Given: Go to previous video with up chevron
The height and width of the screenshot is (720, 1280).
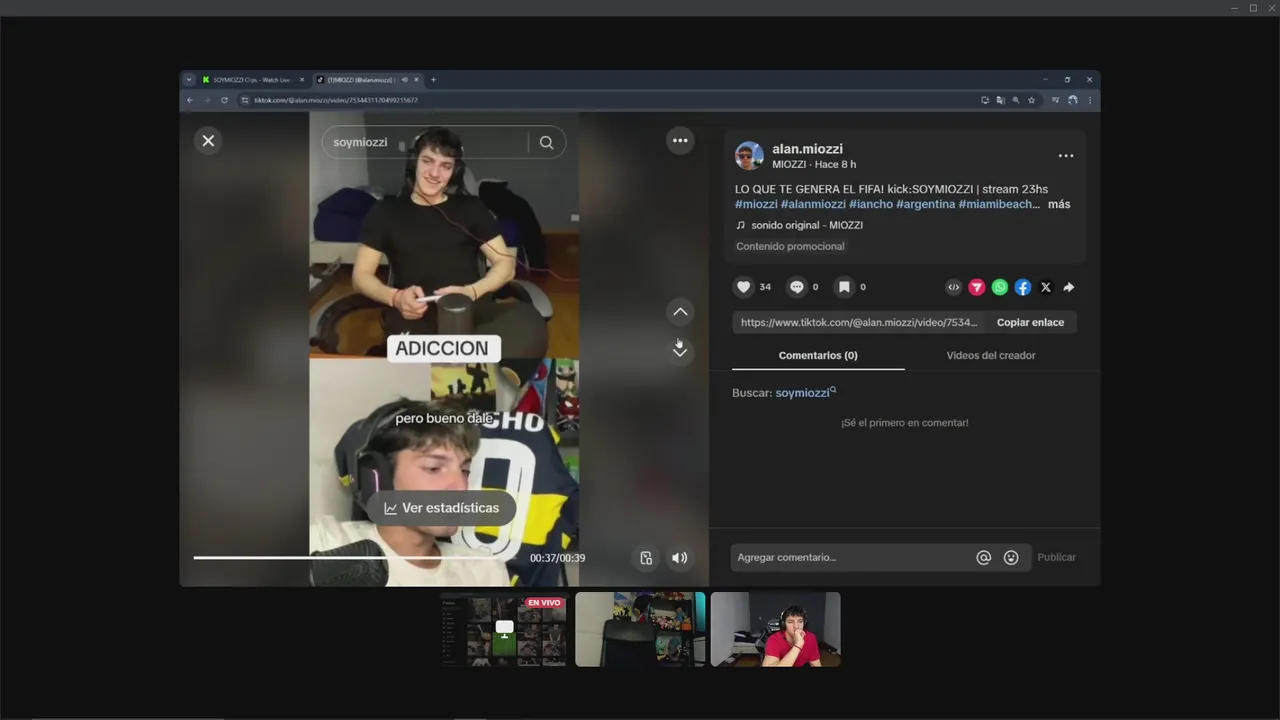Looking at the screenshot, I should point(680,312).
